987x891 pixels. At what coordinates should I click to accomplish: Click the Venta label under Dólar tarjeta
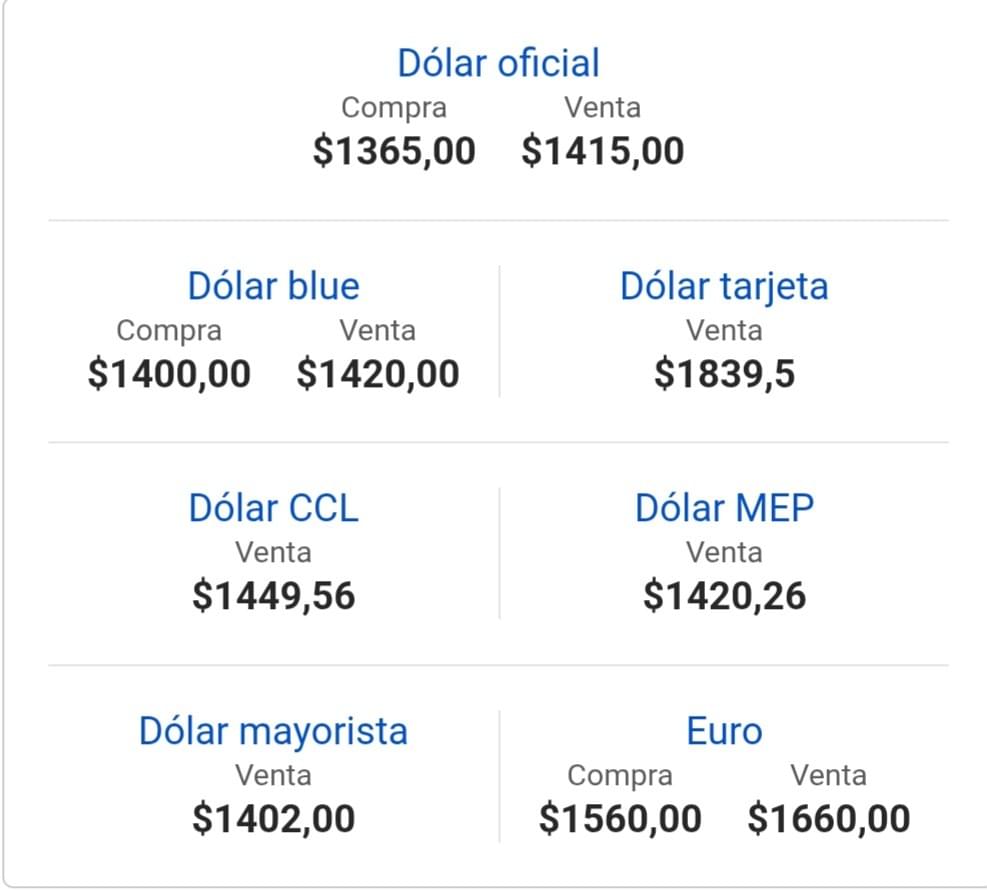(x=724, y=330)
